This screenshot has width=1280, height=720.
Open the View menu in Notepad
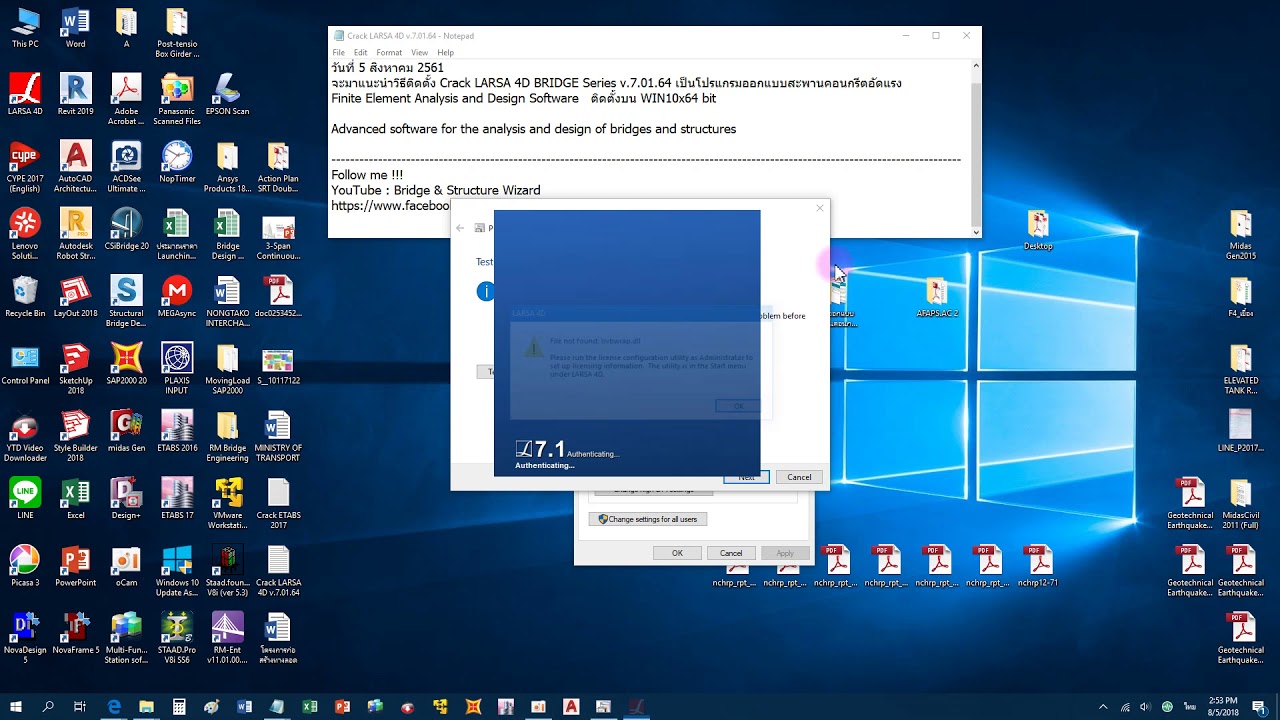419,52
